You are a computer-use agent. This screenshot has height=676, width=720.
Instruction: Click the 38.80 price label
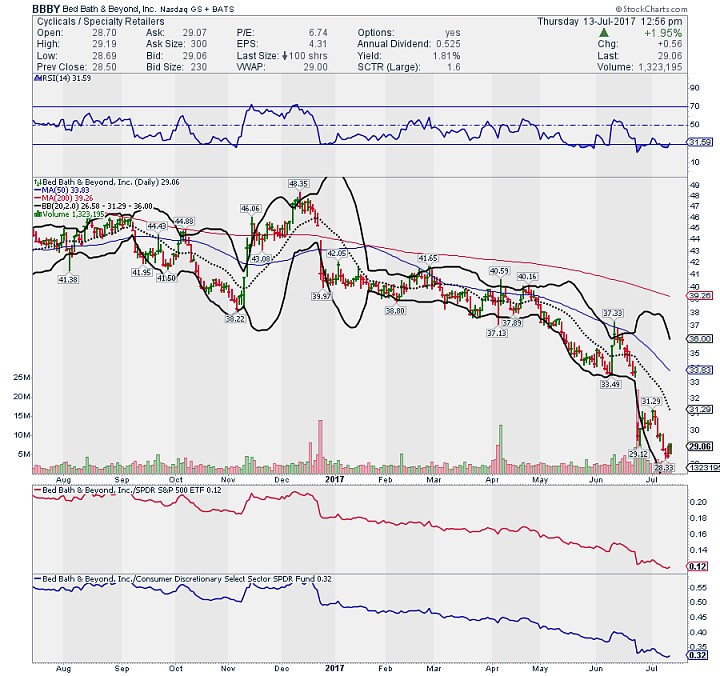click(395, 311)
